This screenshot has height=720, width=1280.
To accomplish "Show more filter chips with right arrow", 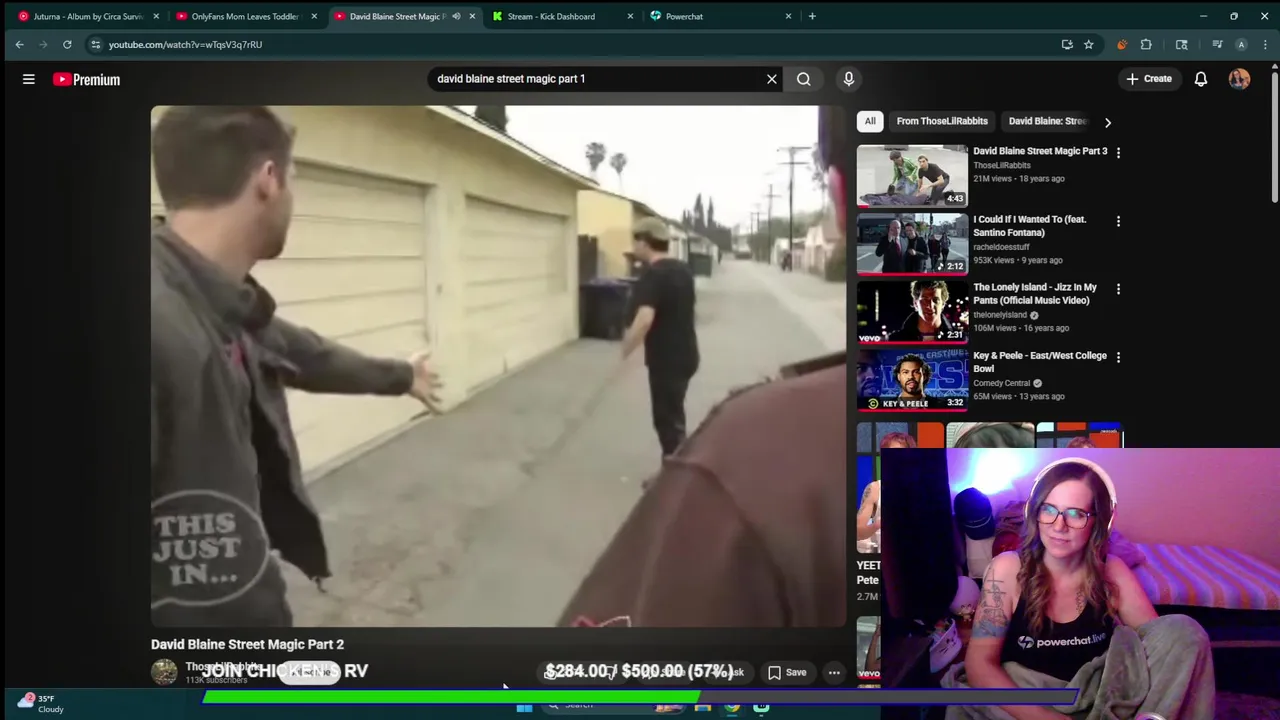I will (1107, 122).
